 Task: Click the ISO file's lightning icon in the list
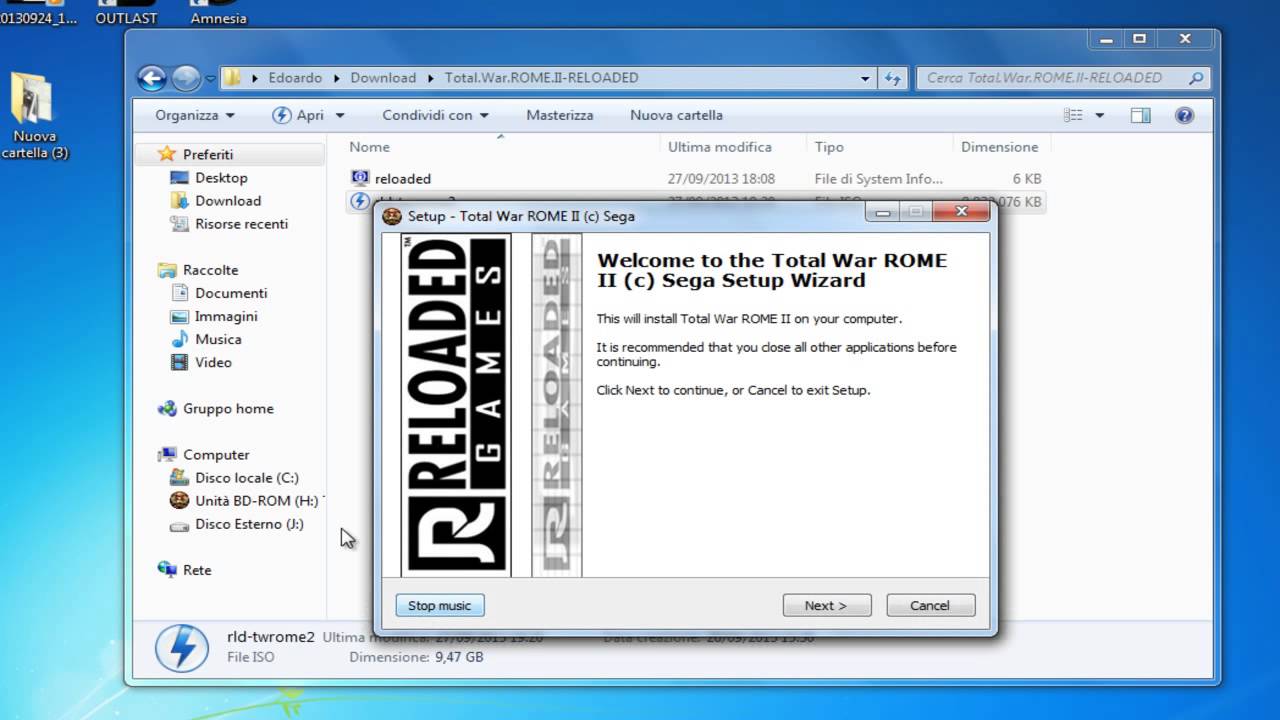point(360,201)
